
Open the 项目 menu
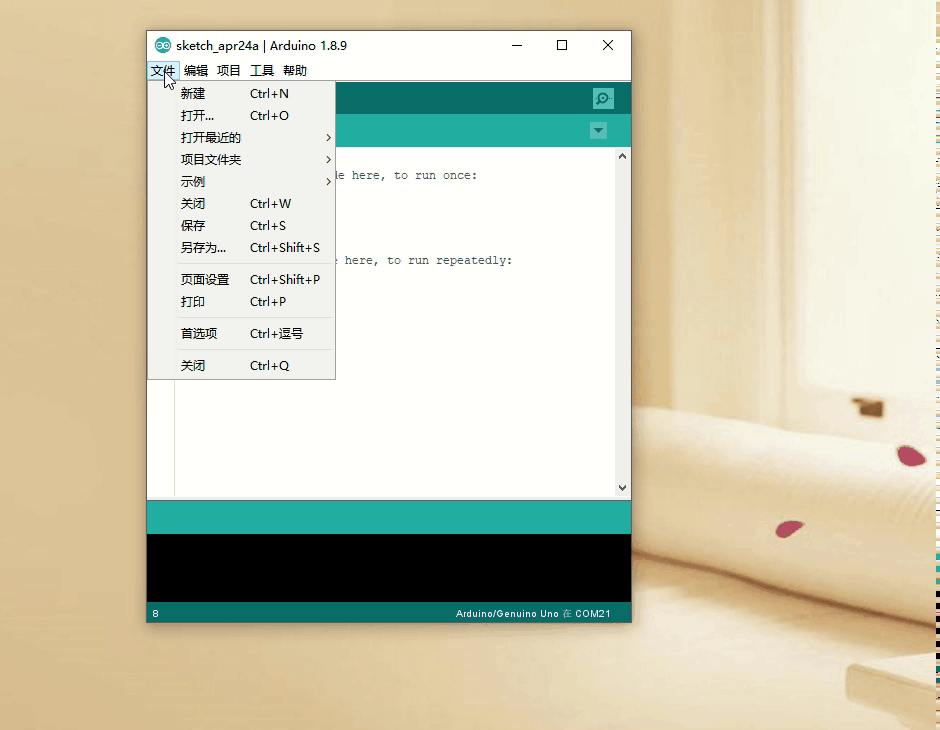coord(228,71)
